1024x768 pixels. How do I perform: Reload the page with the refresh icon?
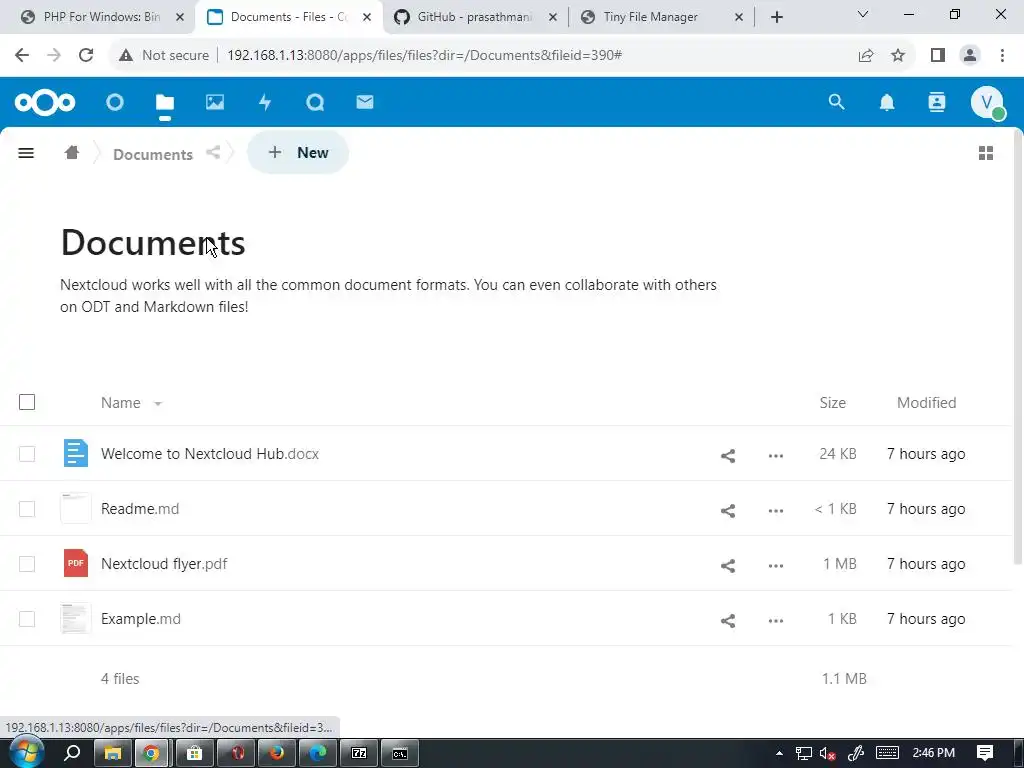(86, 55)
